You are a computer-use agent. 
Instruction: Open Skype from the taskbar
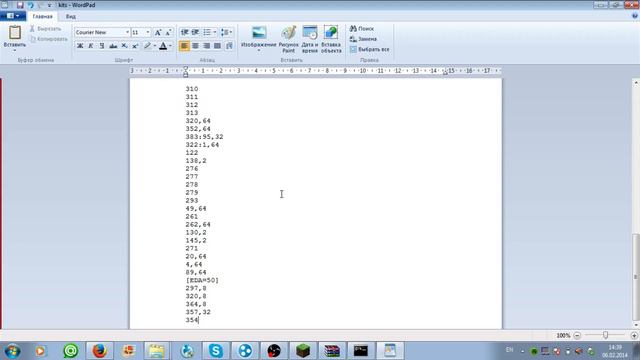point(216,351)
